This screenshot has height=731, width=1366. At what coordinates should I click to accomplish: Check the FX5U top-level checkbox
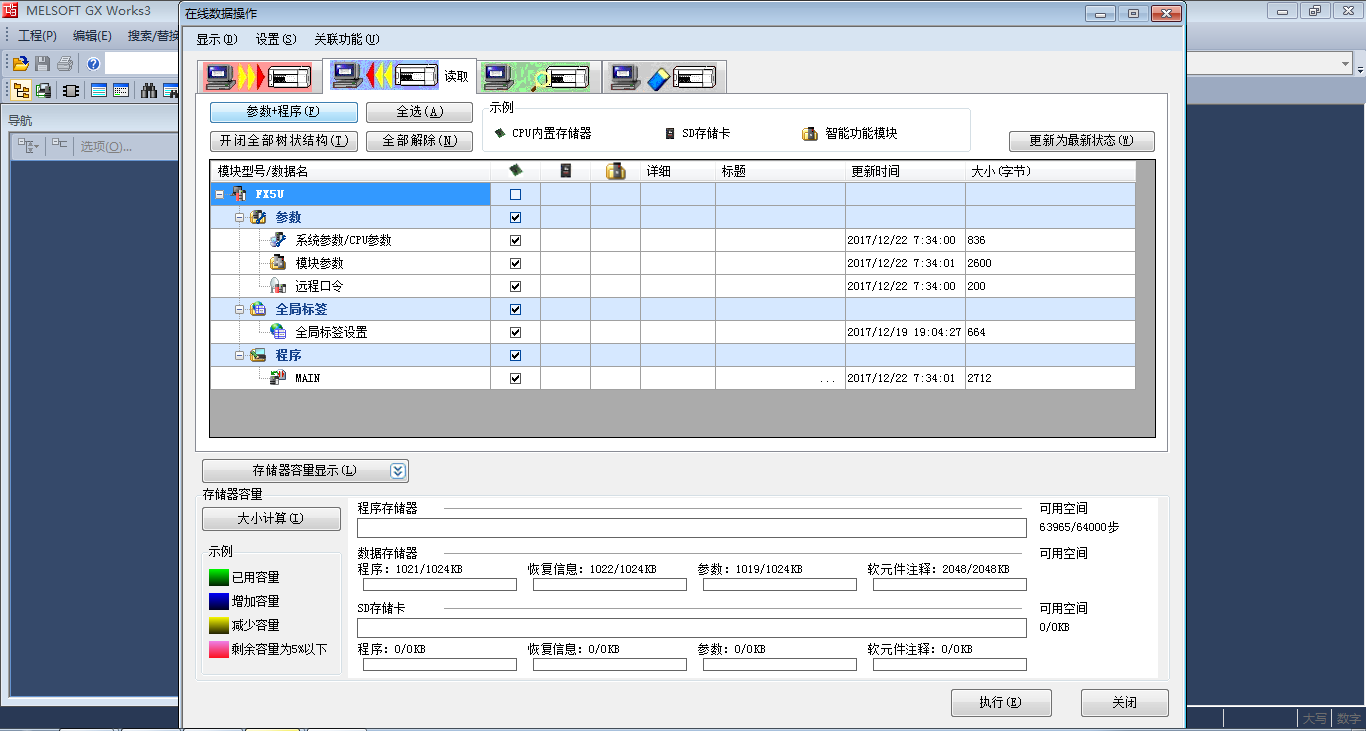(515, 194)
